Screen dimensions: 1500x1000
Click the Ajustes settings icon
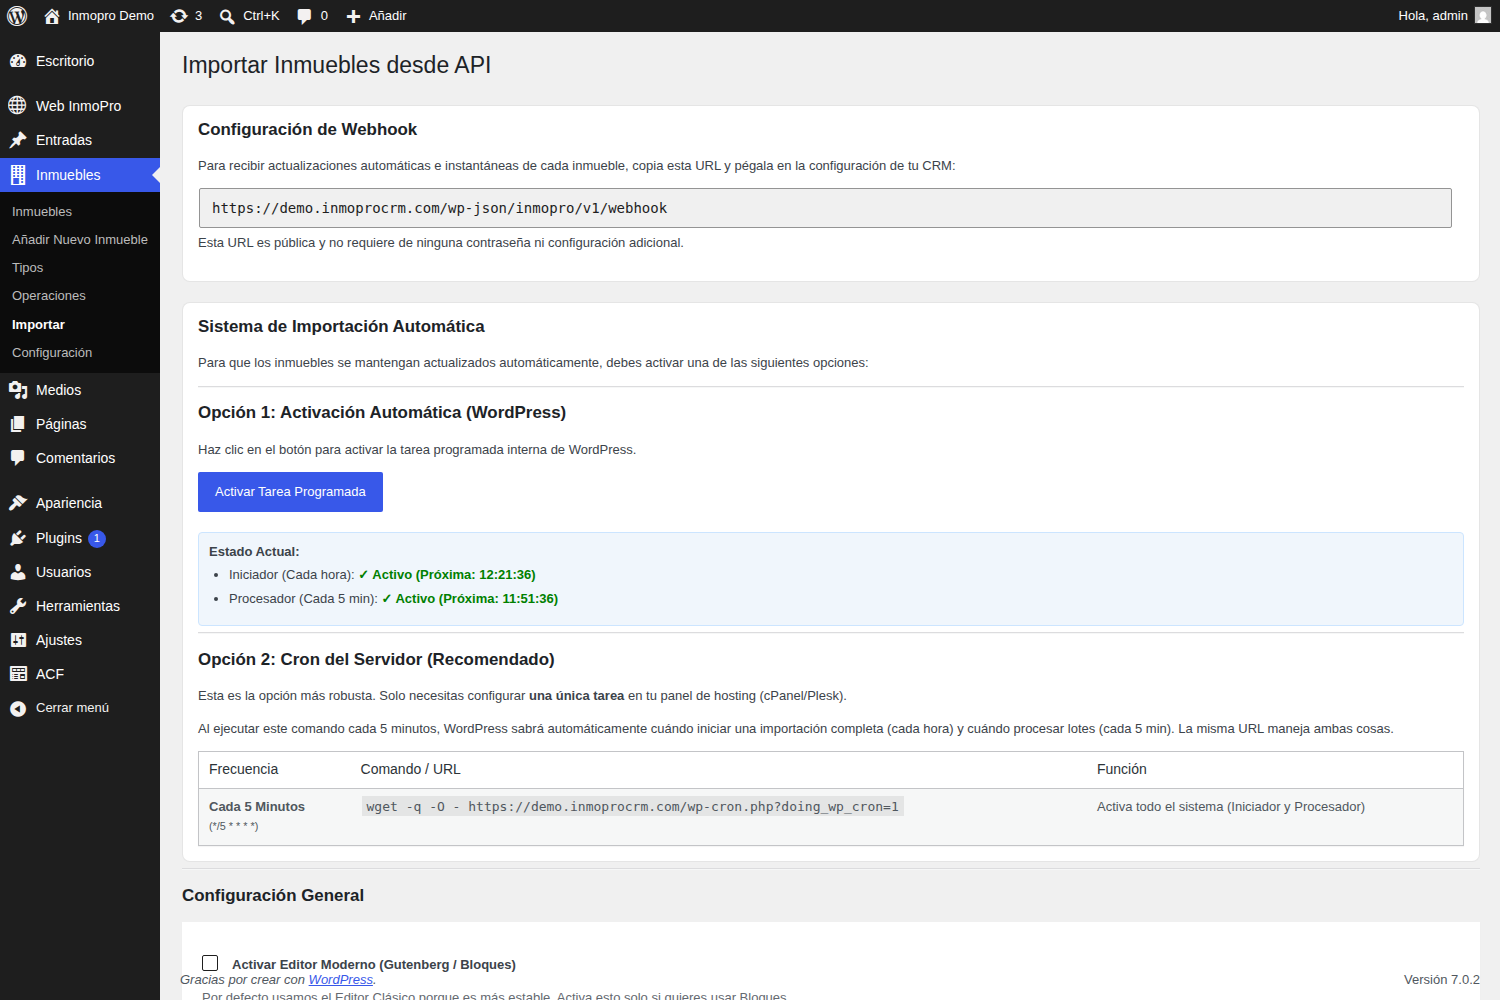(x=18, y=640)
